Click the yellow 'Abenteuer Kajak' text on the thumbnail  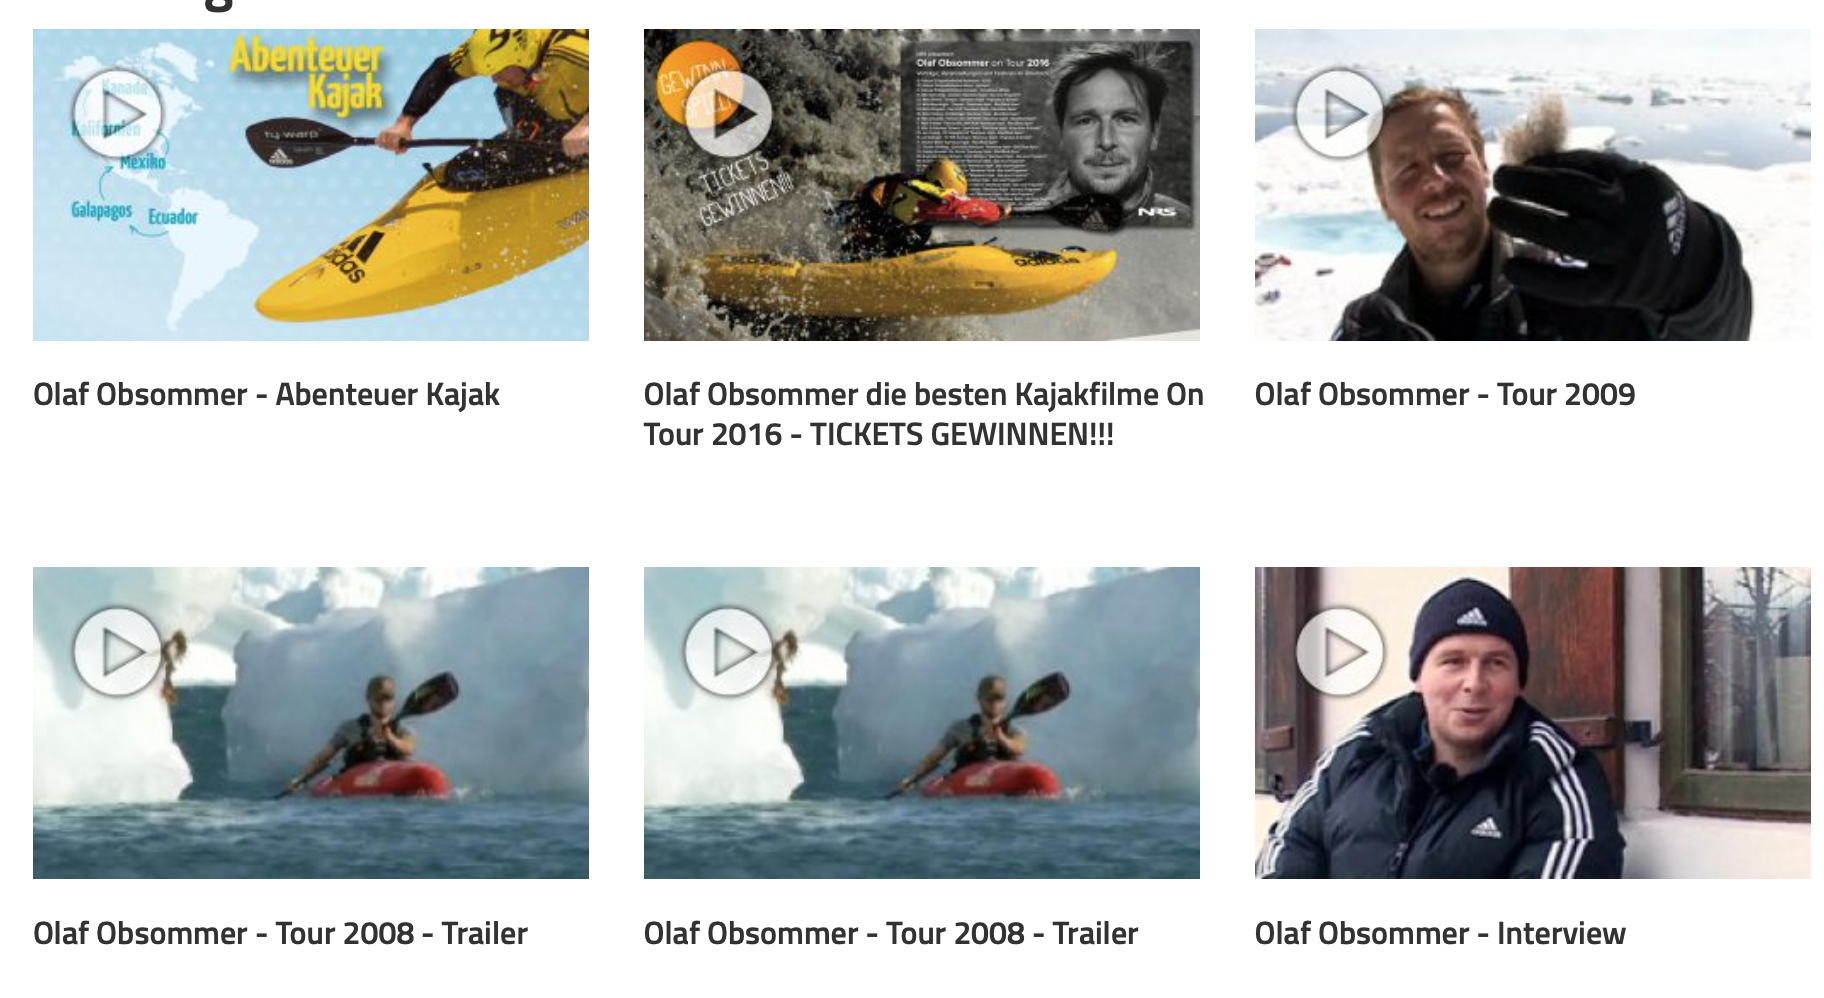[x=306, y=75]
